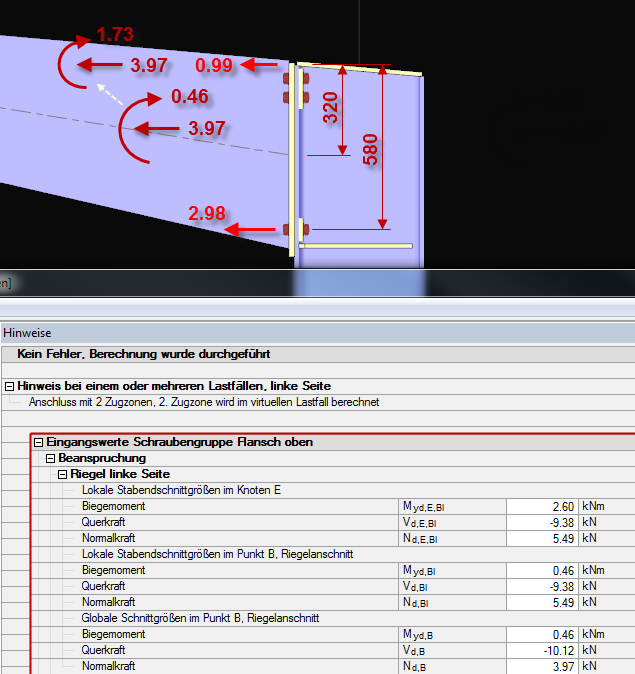Click the Myd,Bl symbol cell
Image resolution: width=635 pixels, height=674 pixels.
tap(452, 570)
